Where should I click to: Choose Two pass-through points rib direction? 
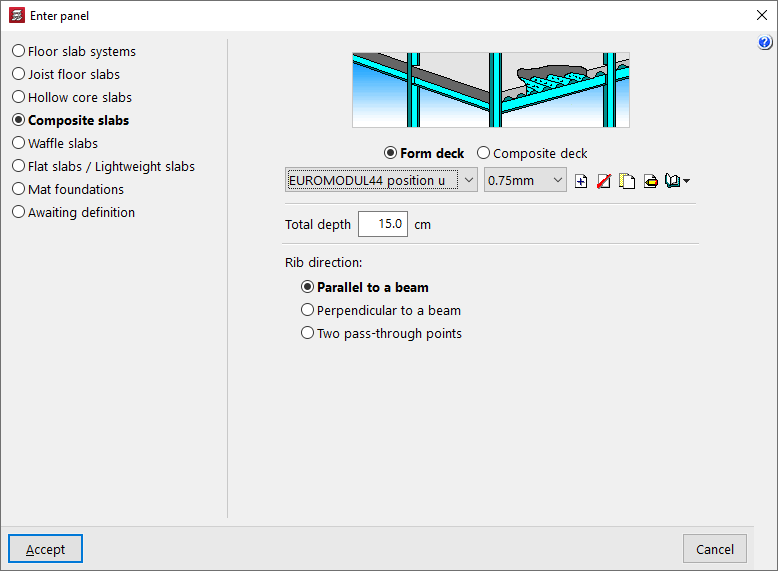tap(381, 333)
